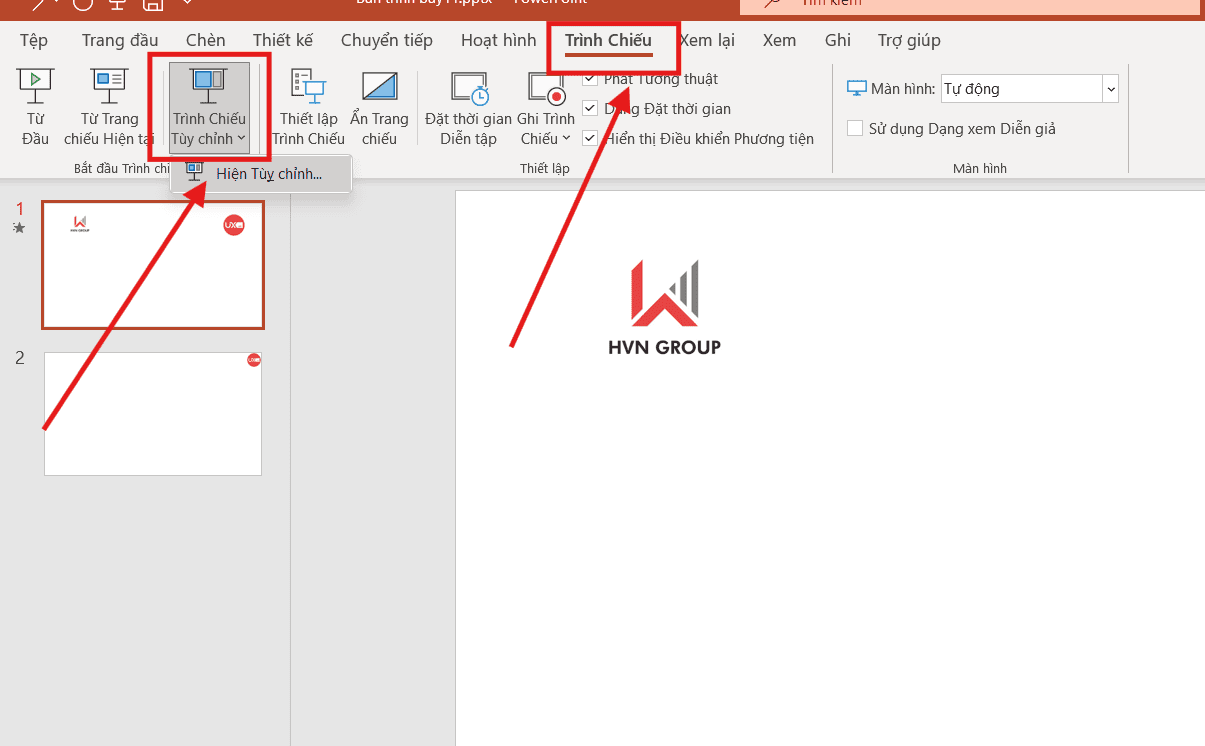Toggle Dùng Đặt thời gian checkbox
1205x746 pixels.
(x=590, y=109)
